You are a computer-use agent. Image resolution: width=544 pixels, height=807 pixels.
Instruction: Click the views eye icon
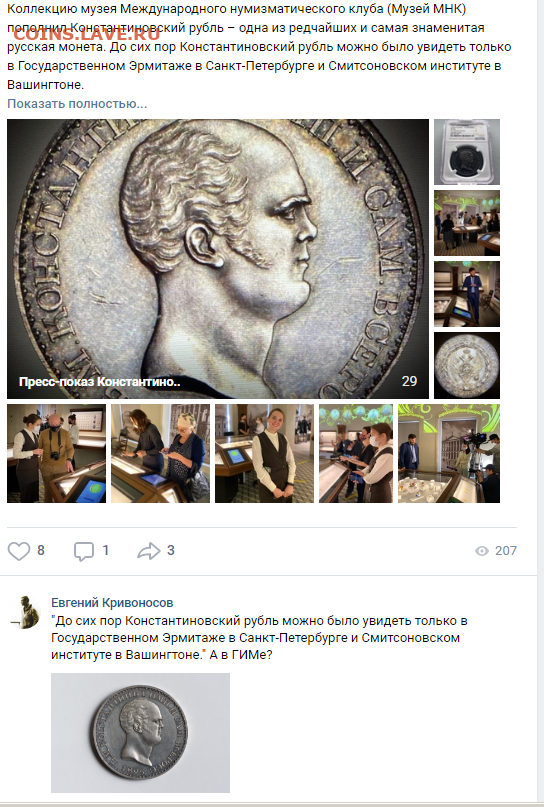point(482,551)
